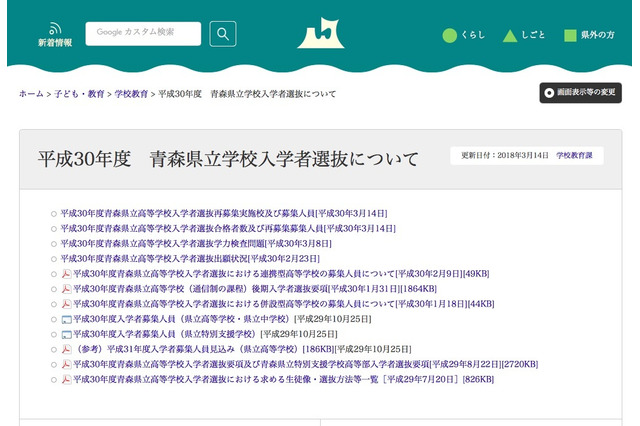The height and width of the screenshot is (426, 640).
Task: Click the green square 県外の方 icon
Action: 570,35
